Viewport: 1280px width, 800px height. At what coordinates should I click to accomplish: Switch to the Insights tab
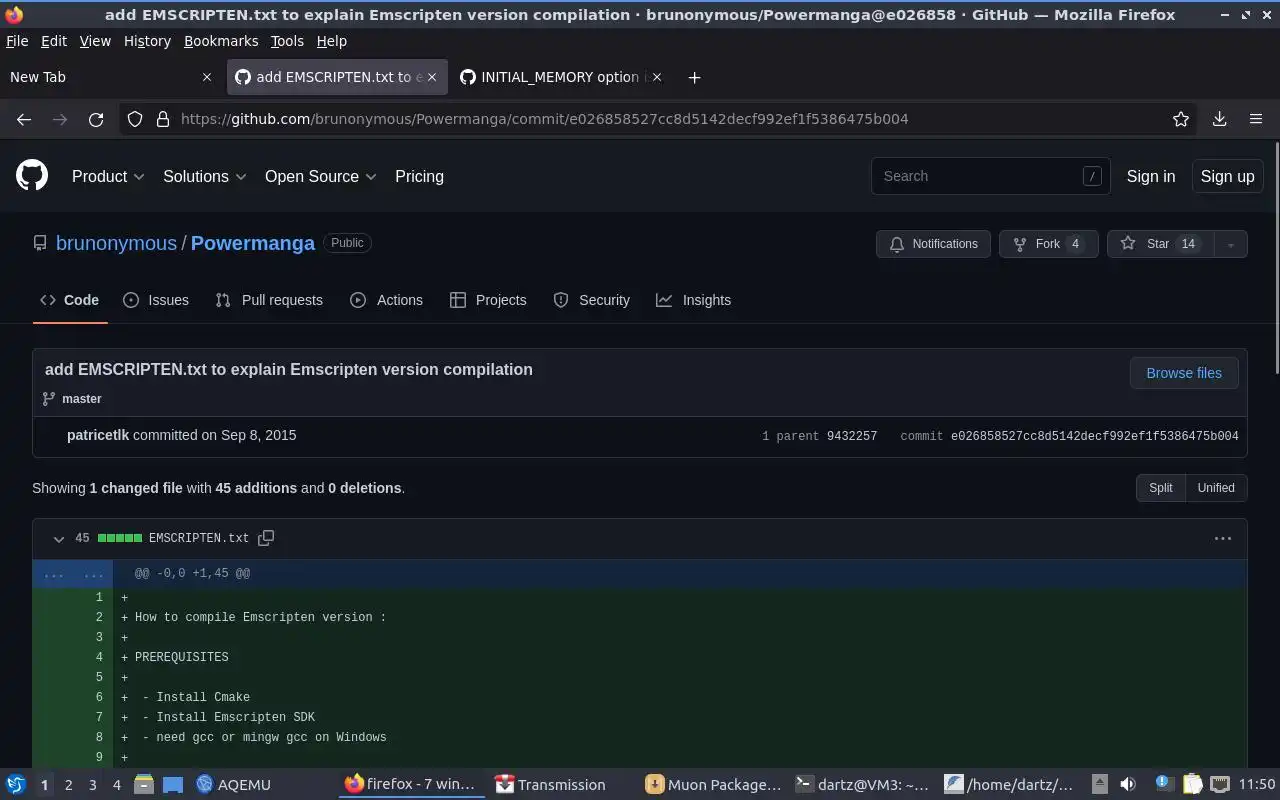click(694, 300)
